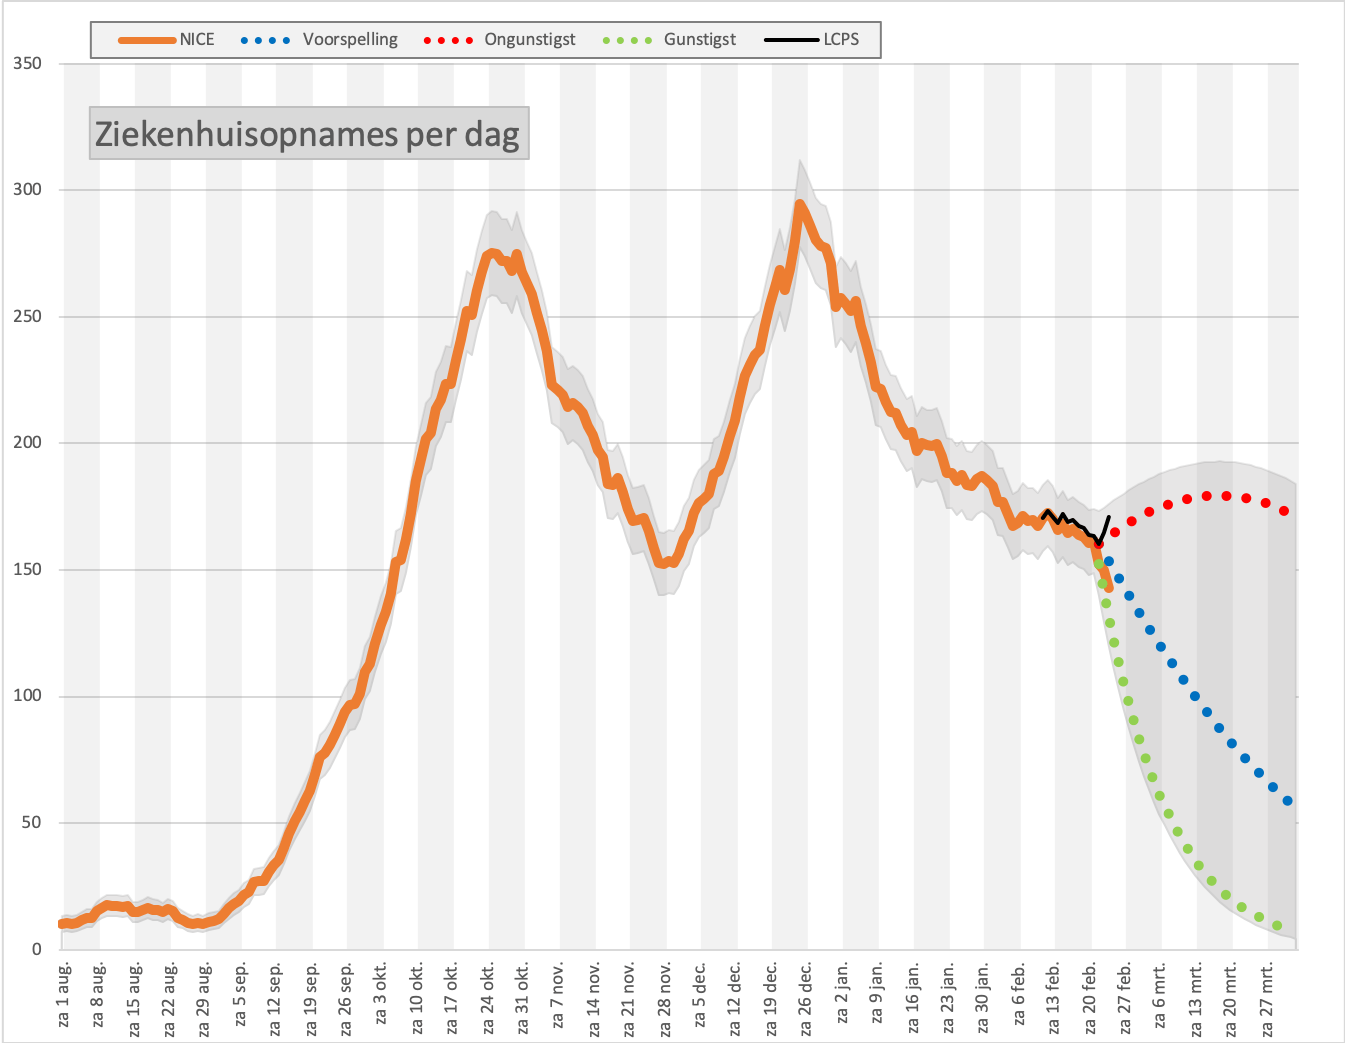Image resolution: width=1345 pixels, height=1043 pixels.
Task: Select the 'za 1 aug.' date label
Action: 64,993
